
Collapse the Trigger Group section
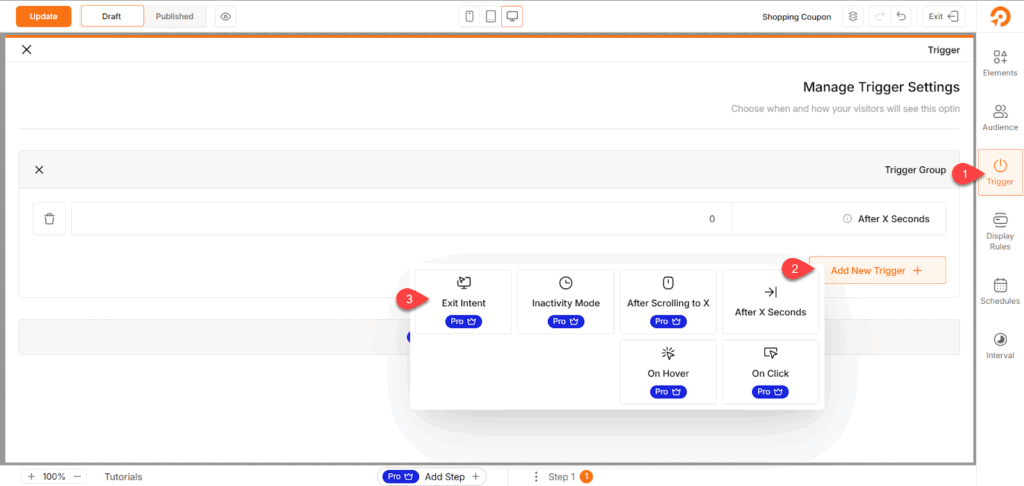coord(39,170)
